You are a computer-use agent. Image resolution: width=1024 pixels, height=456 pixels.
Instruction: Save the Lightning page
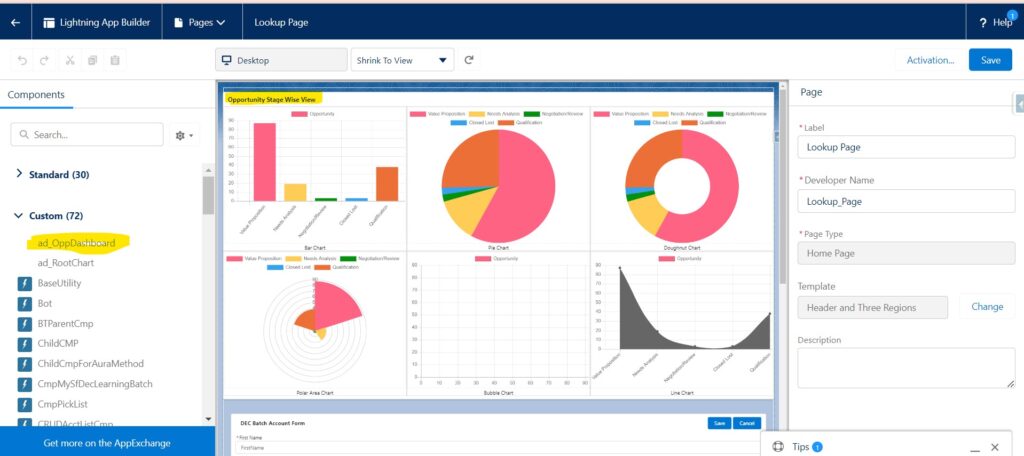(990, 60)
